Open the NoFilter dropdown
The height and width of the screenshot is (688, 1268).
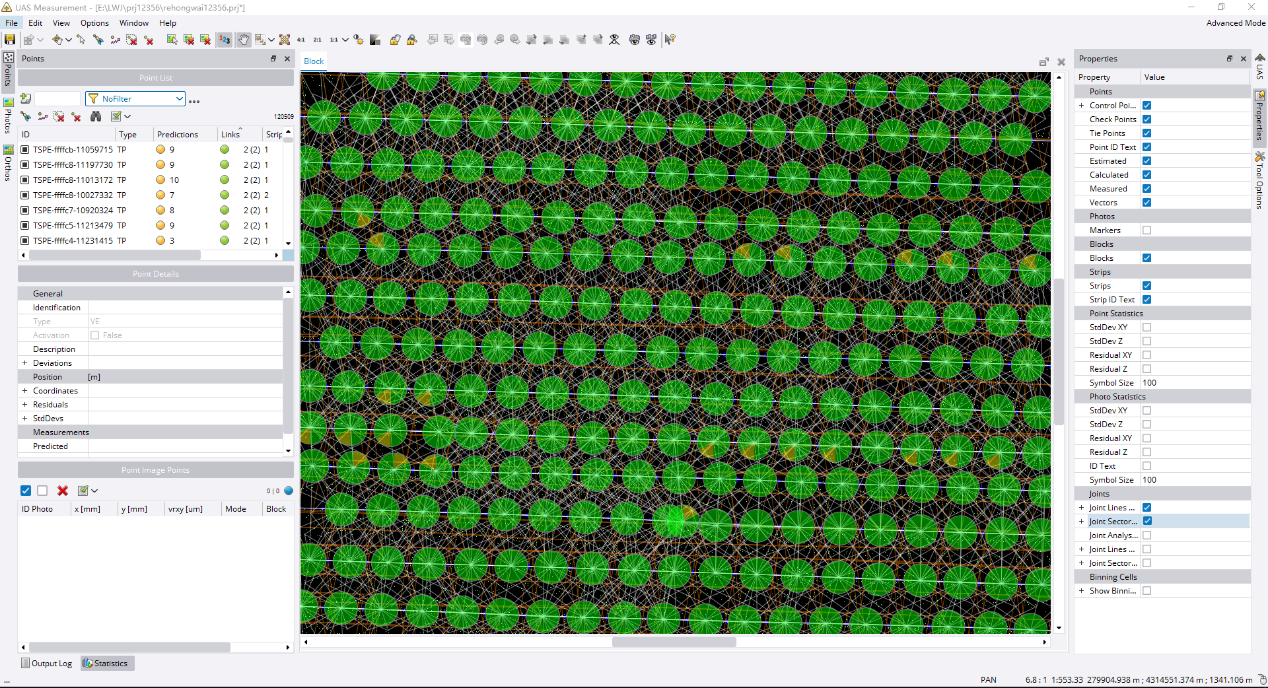(x=135, y=99)
